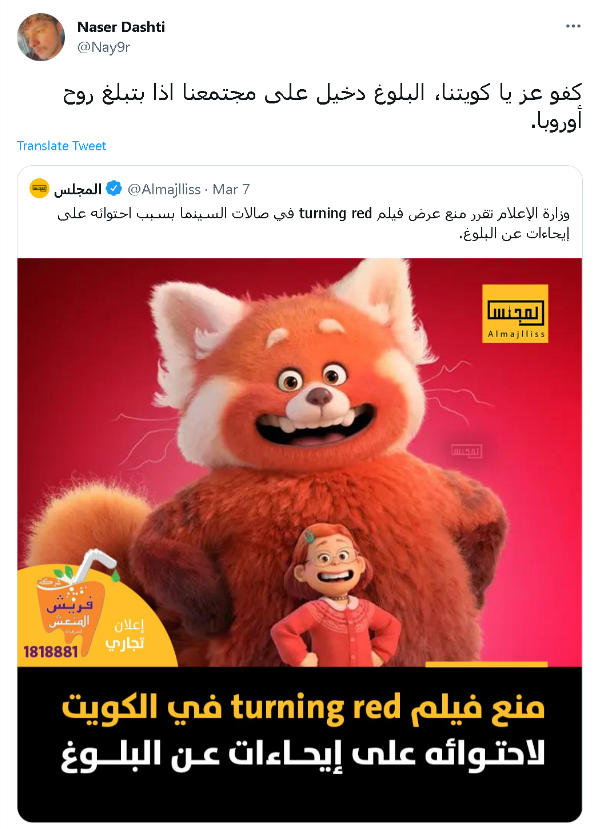
Task: Open the red panda movie image
Action: (299, 539)
